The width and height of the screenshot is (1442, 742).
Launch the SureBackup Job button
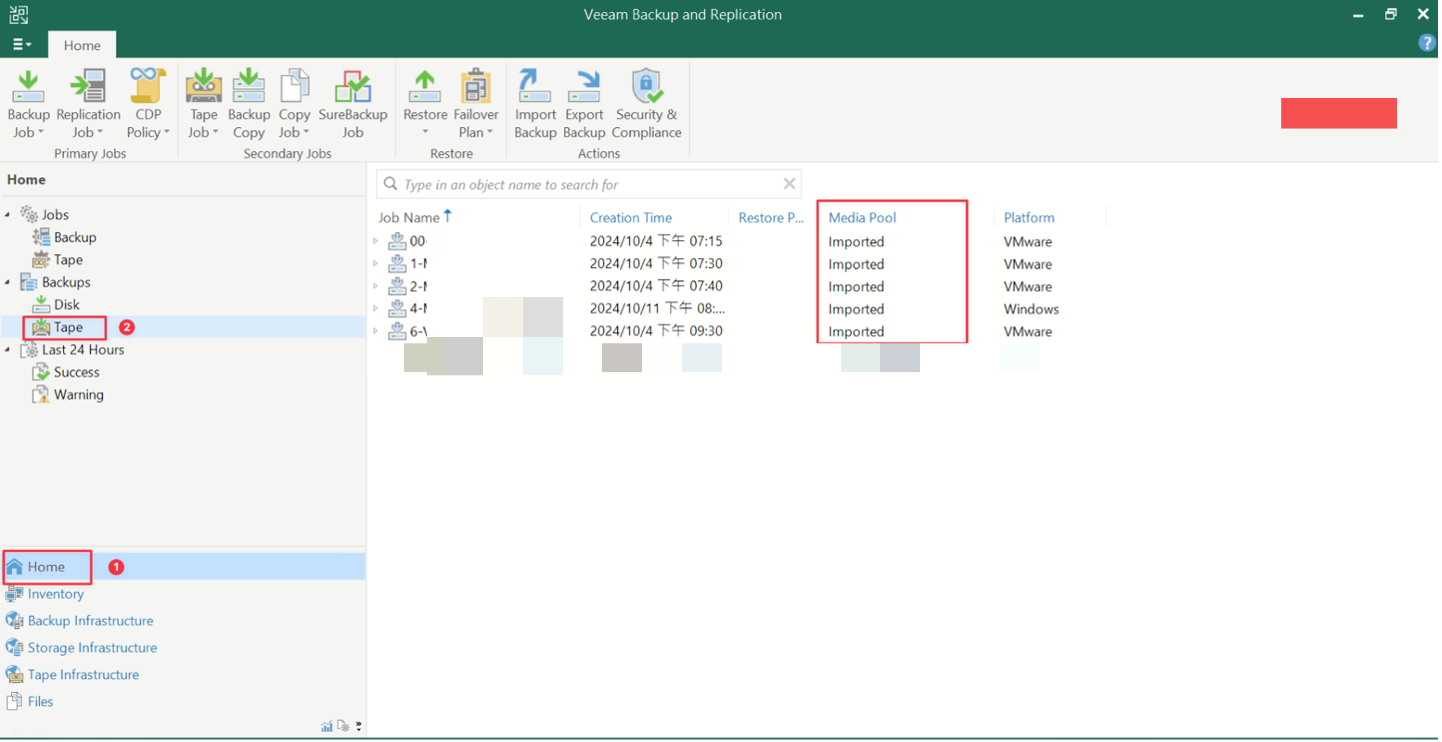click(353, 104)
